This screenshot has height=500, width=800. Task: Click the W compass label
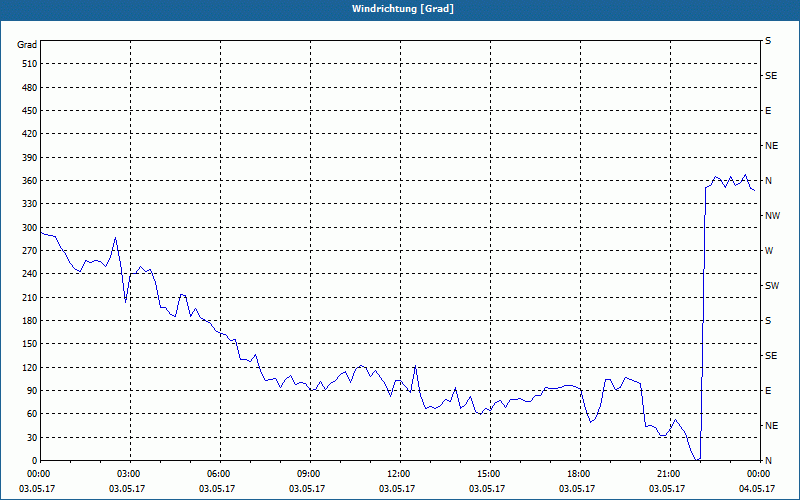pos(769,251)
